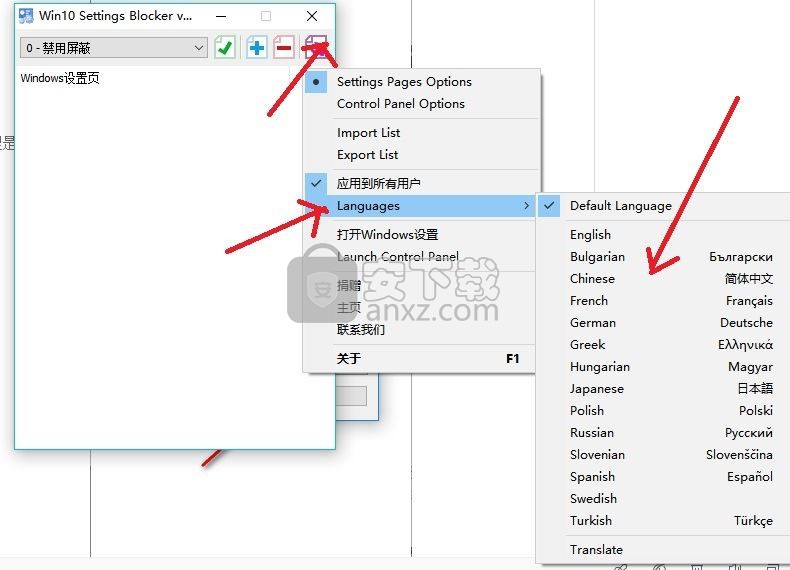Select Launch Control Panel entry
Viewport: 790px width, 570px height.
[x=420, y=257]
